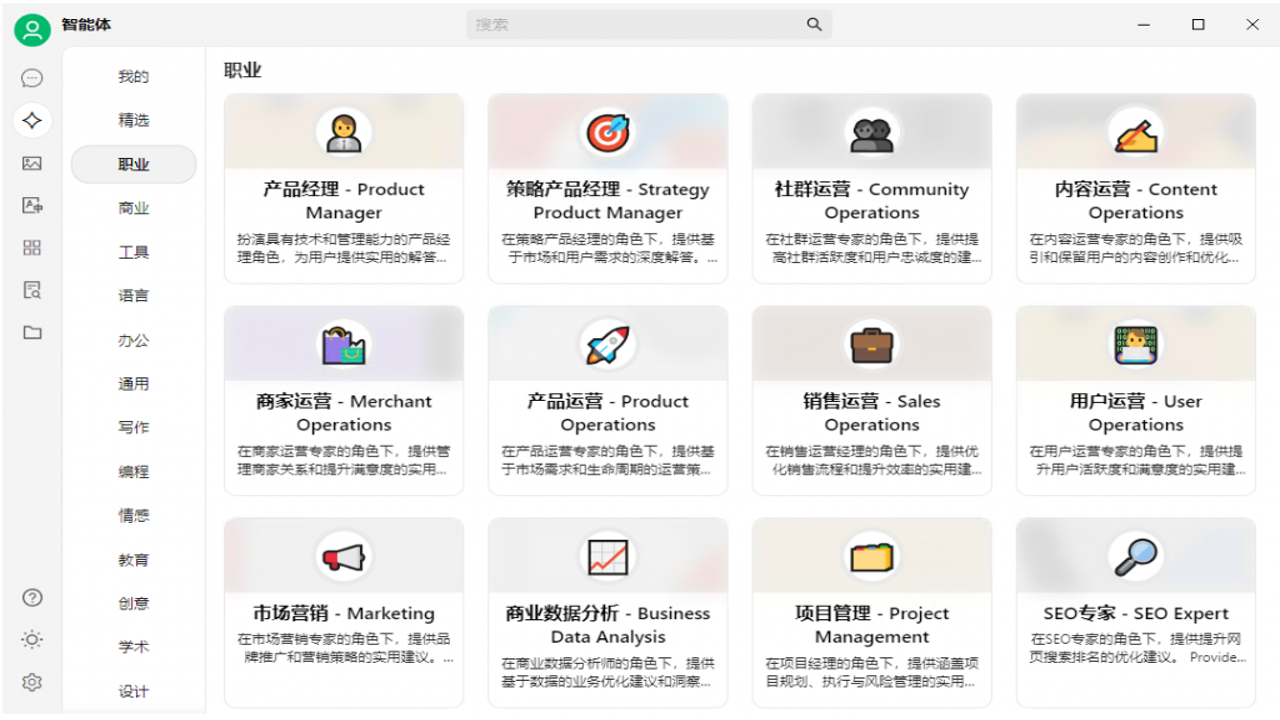Choose the 设计 category

click(x=134, y=692)
